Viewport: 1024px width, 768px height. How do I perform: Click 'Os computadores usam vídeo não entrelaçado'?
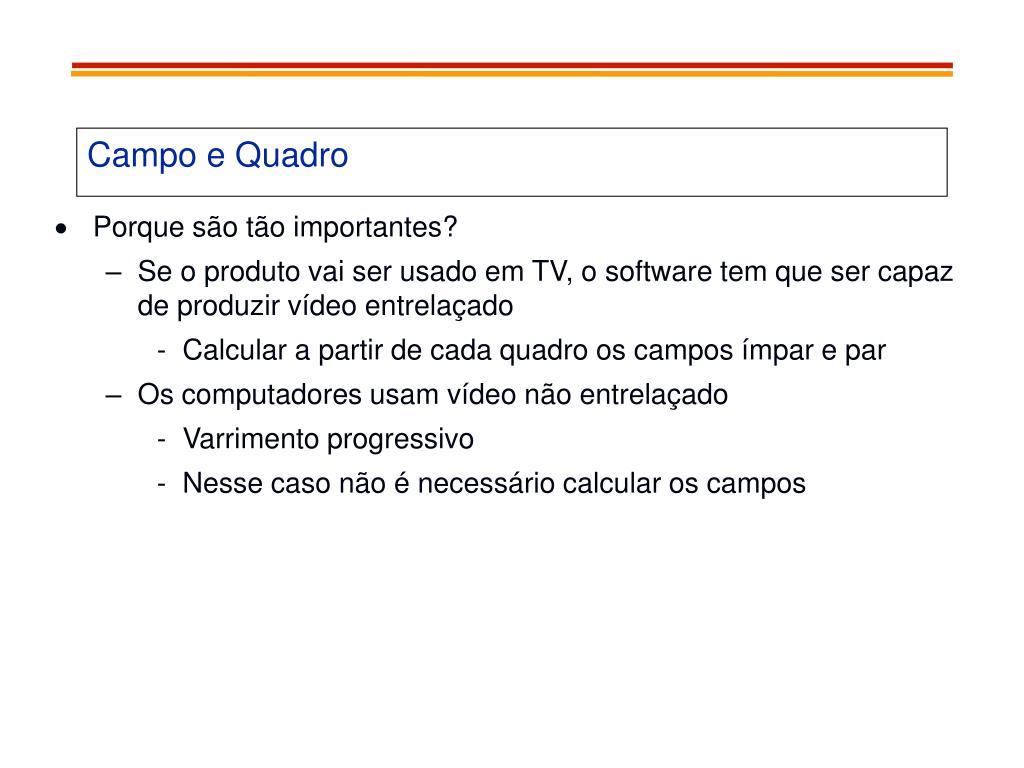pos(433,395)
